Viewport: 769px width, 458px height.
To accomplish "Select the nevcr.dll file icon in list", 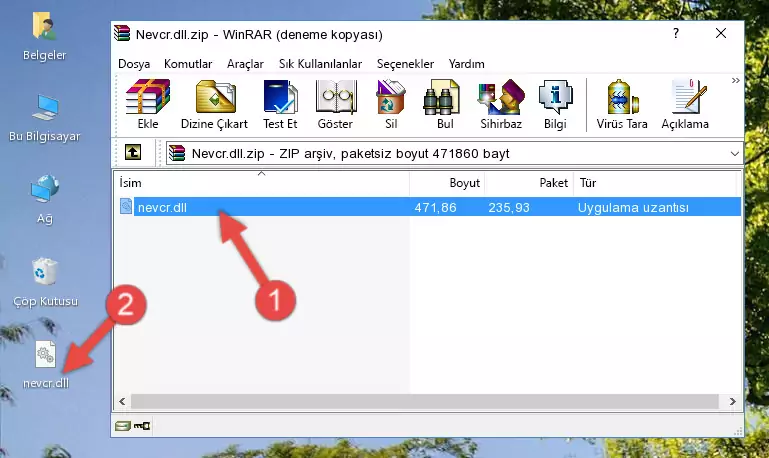I will 126,206.
